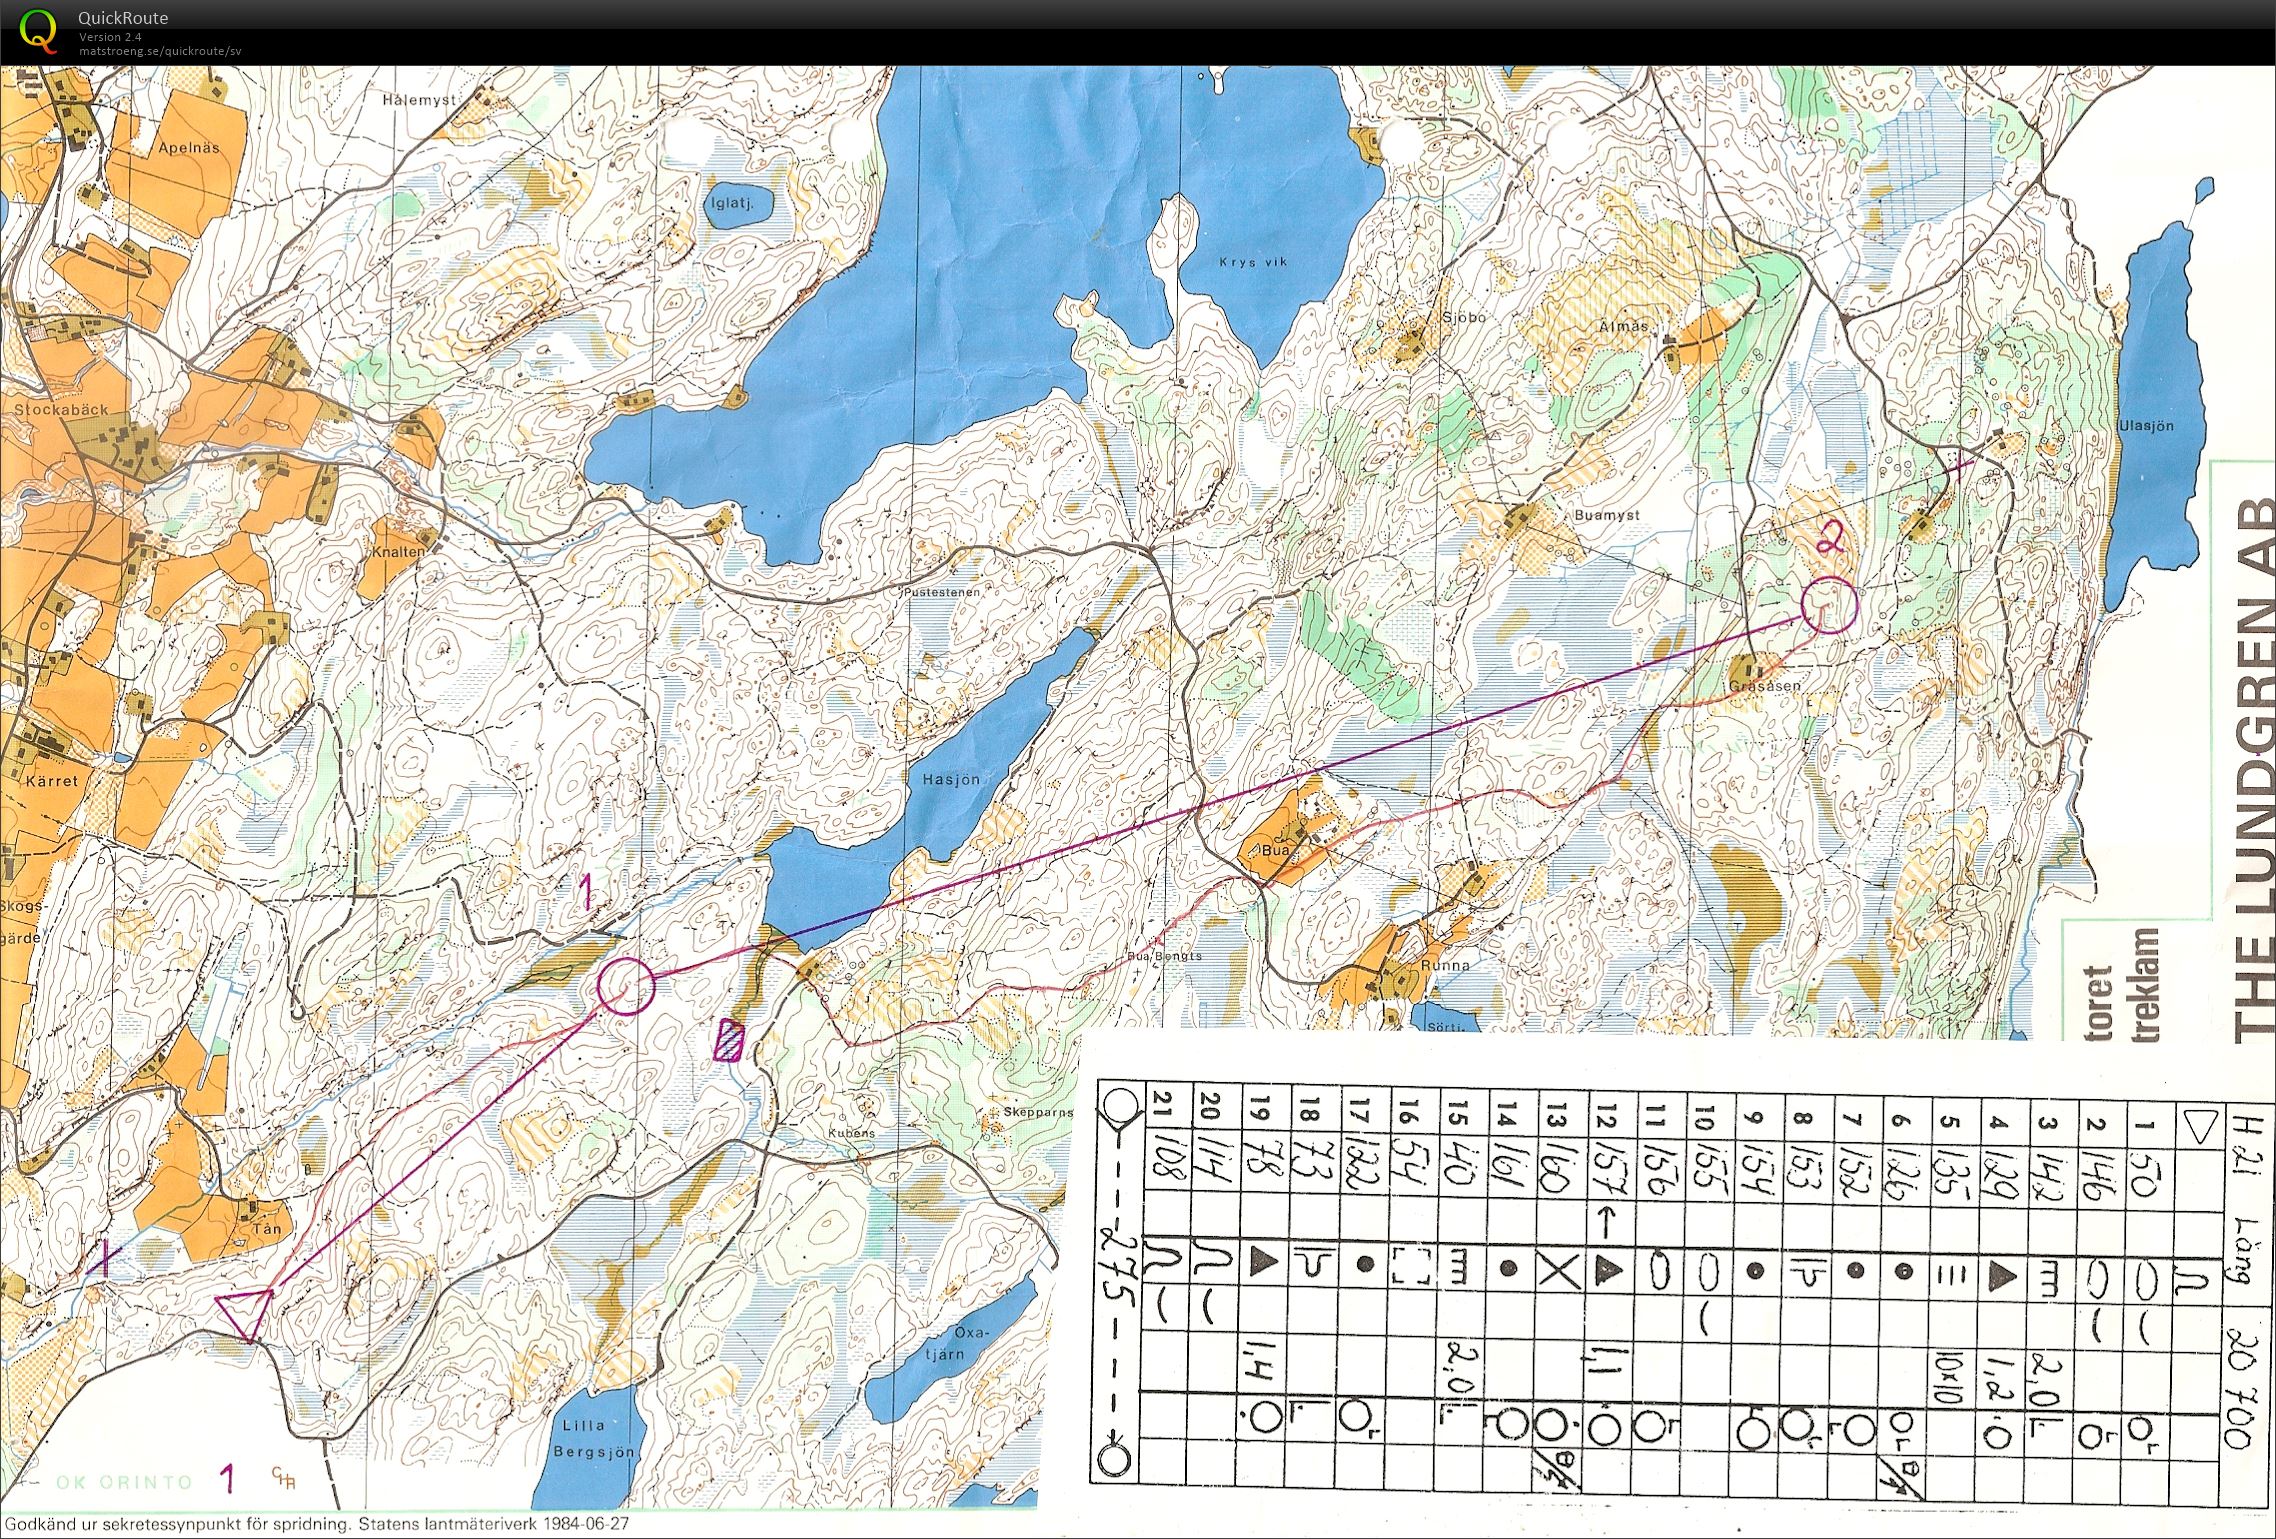Click the matstroeng.se/quickroute/sv link
2276x1539 pixels.
click(160, 51)
